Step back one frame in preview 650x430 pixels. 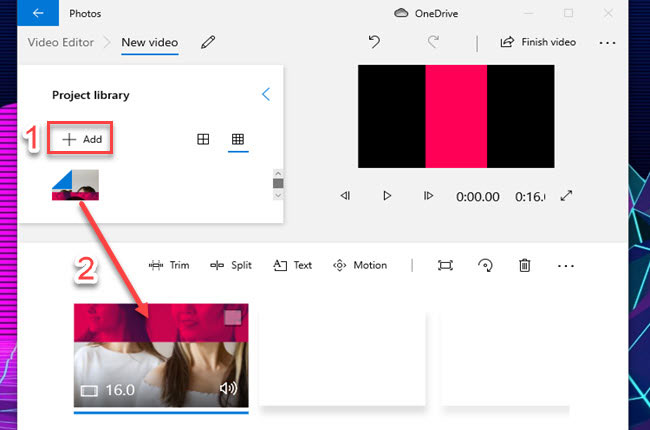coord(345,195)
